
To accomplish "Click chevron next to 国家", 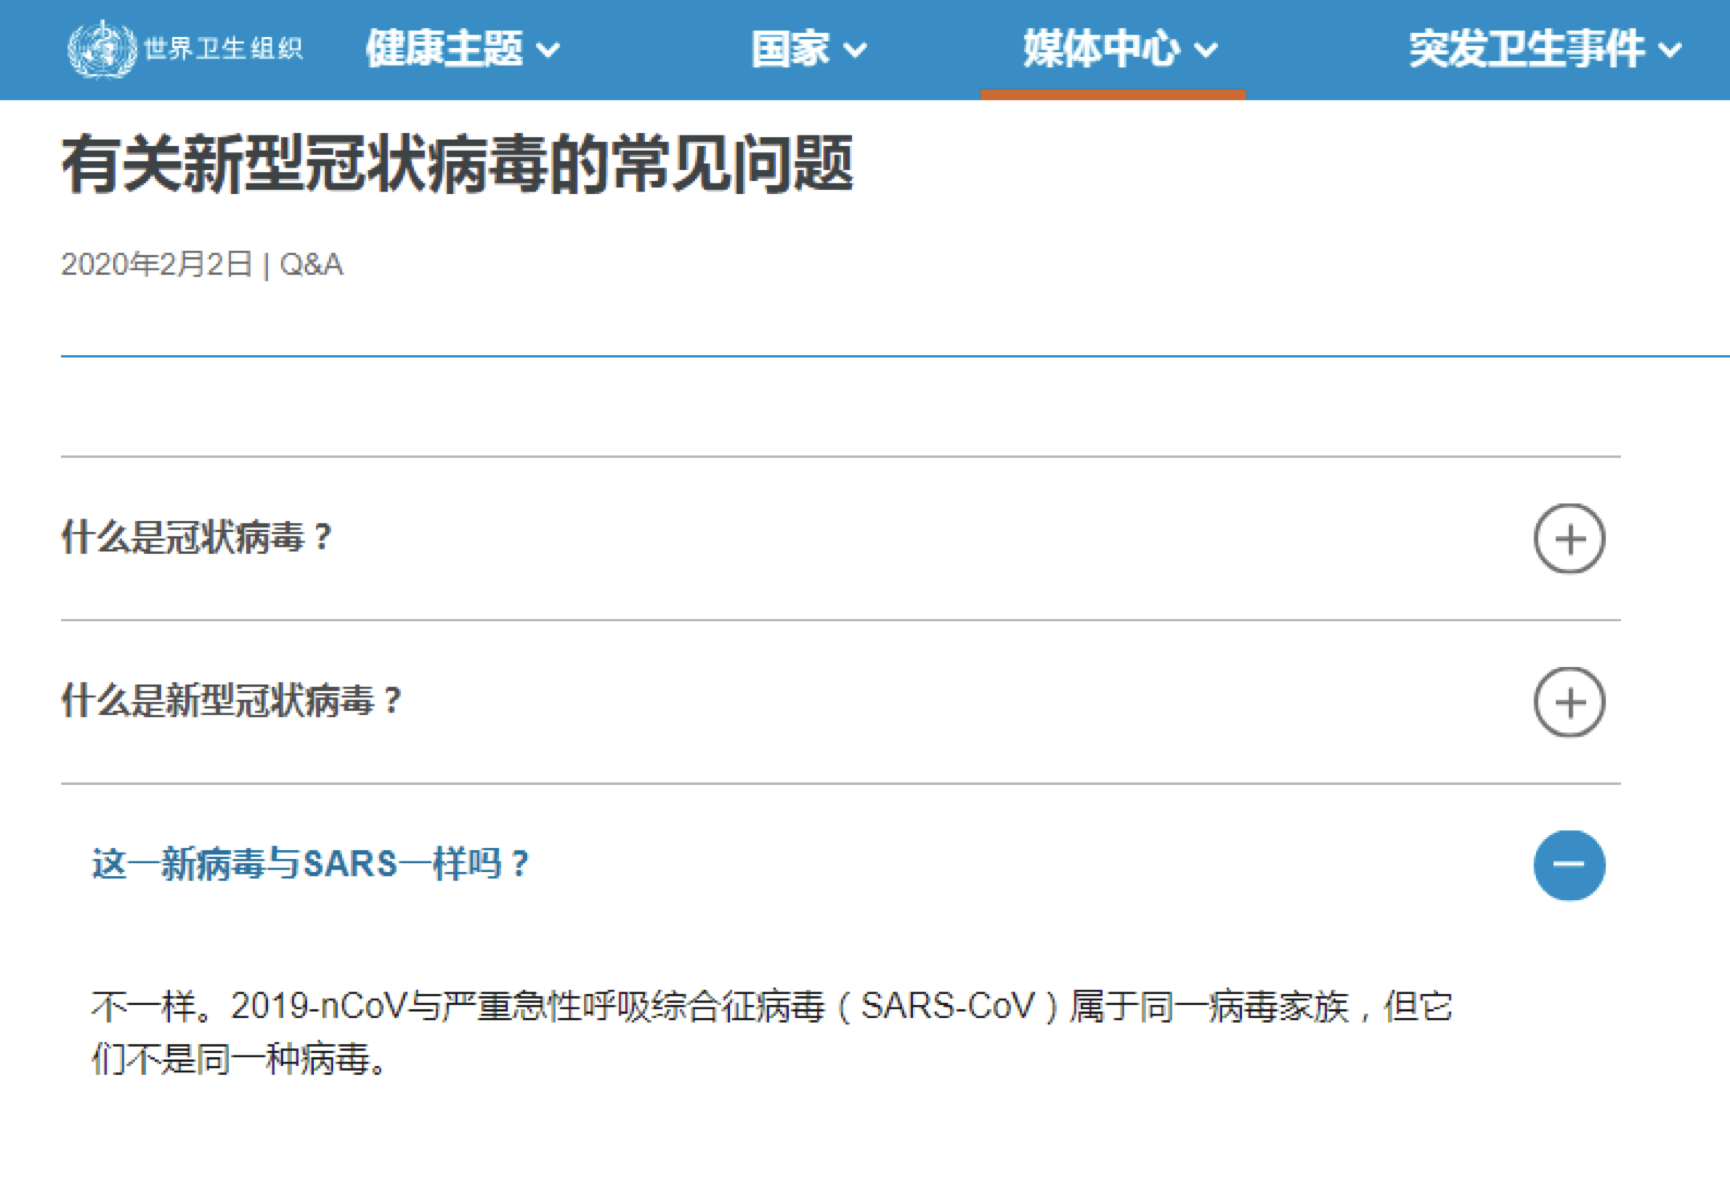I will [x=855, y=50].
